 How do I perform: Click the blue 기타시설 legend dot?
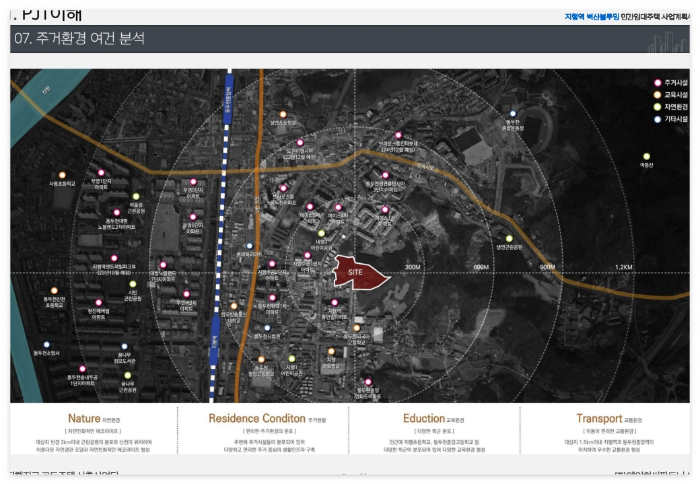coord(657,119)
